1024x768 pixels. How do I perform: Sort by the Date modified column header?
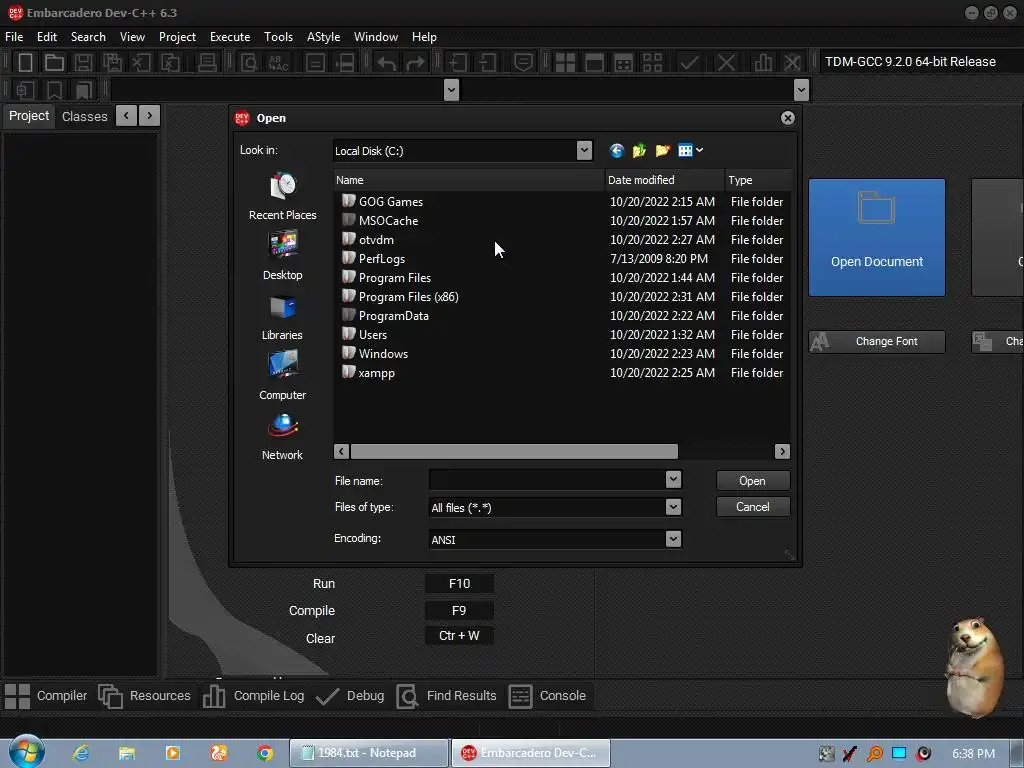665,180
